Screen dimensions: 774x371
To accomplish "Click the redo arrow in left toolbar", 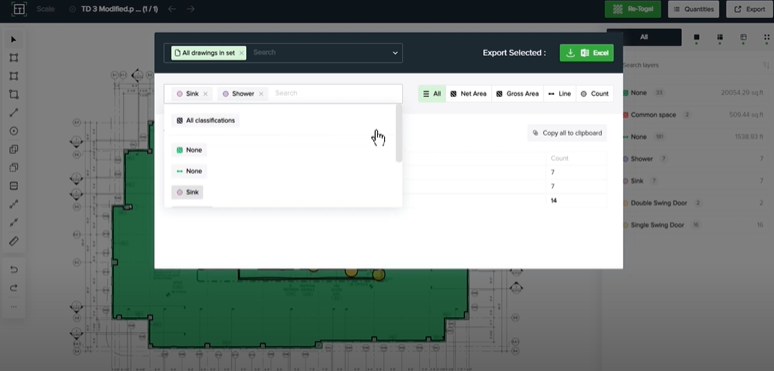I will (x=14, y=288).
